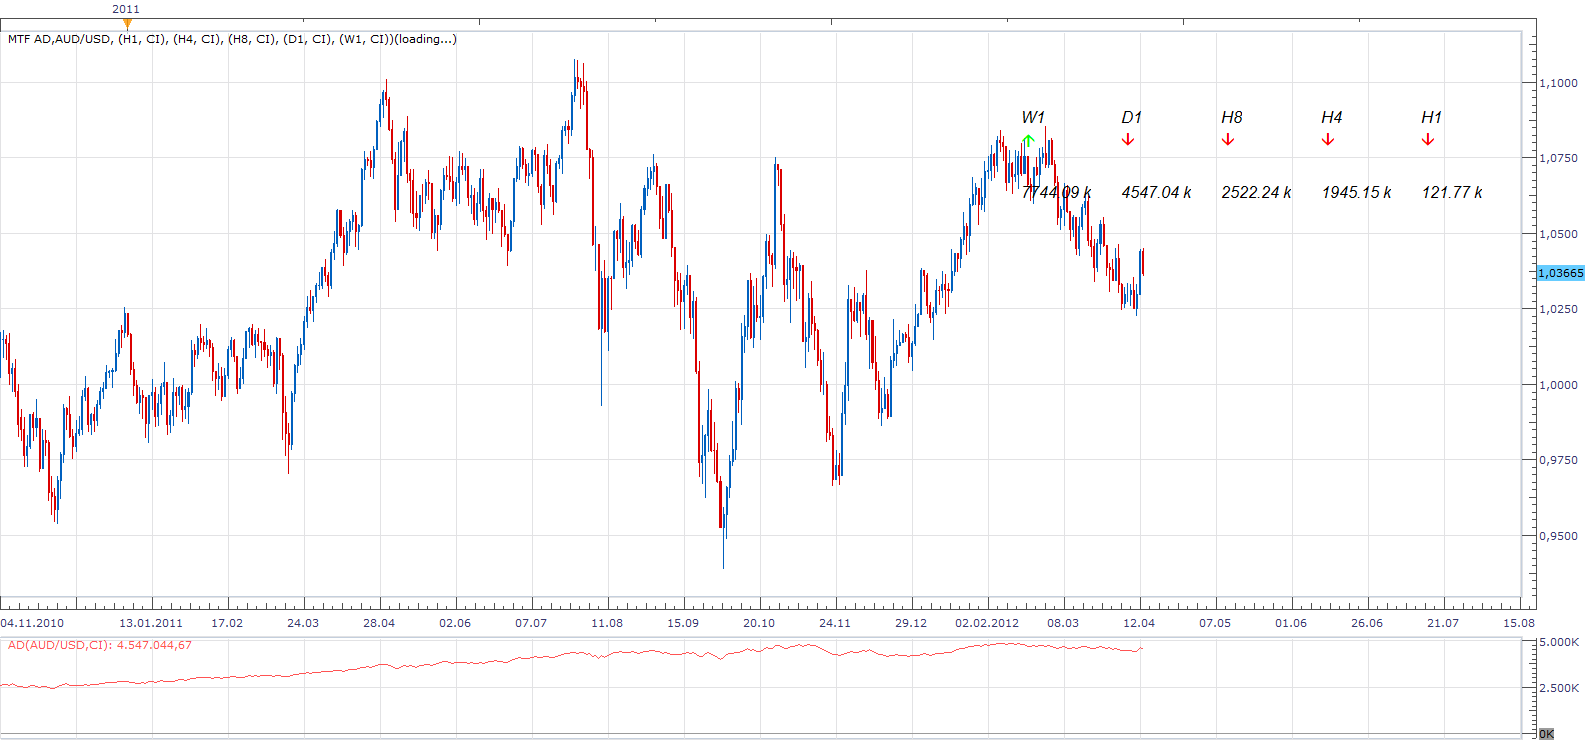Click the green W1 up arrow
This screenshot has width=1594, height=740.
pyautogui.click(x=1028, y=140)
